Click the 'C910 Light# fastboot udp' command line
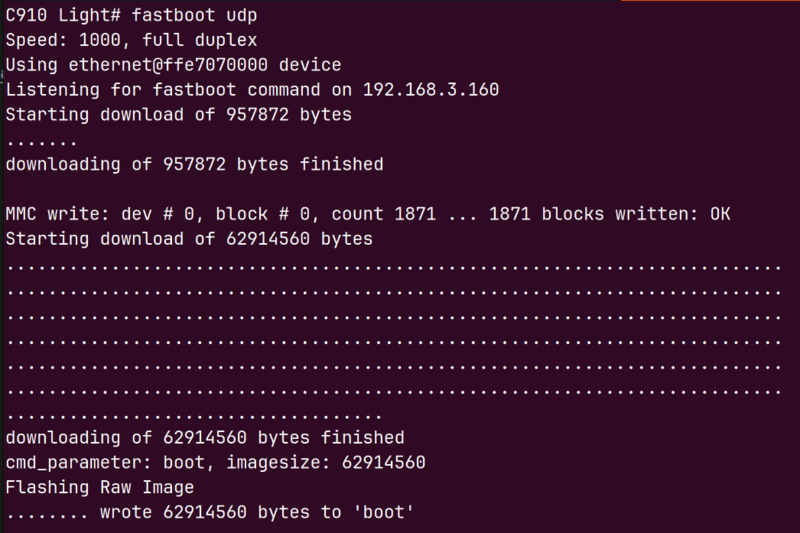Viewport: 800px width, 533px height. click(x=131, y=15)
